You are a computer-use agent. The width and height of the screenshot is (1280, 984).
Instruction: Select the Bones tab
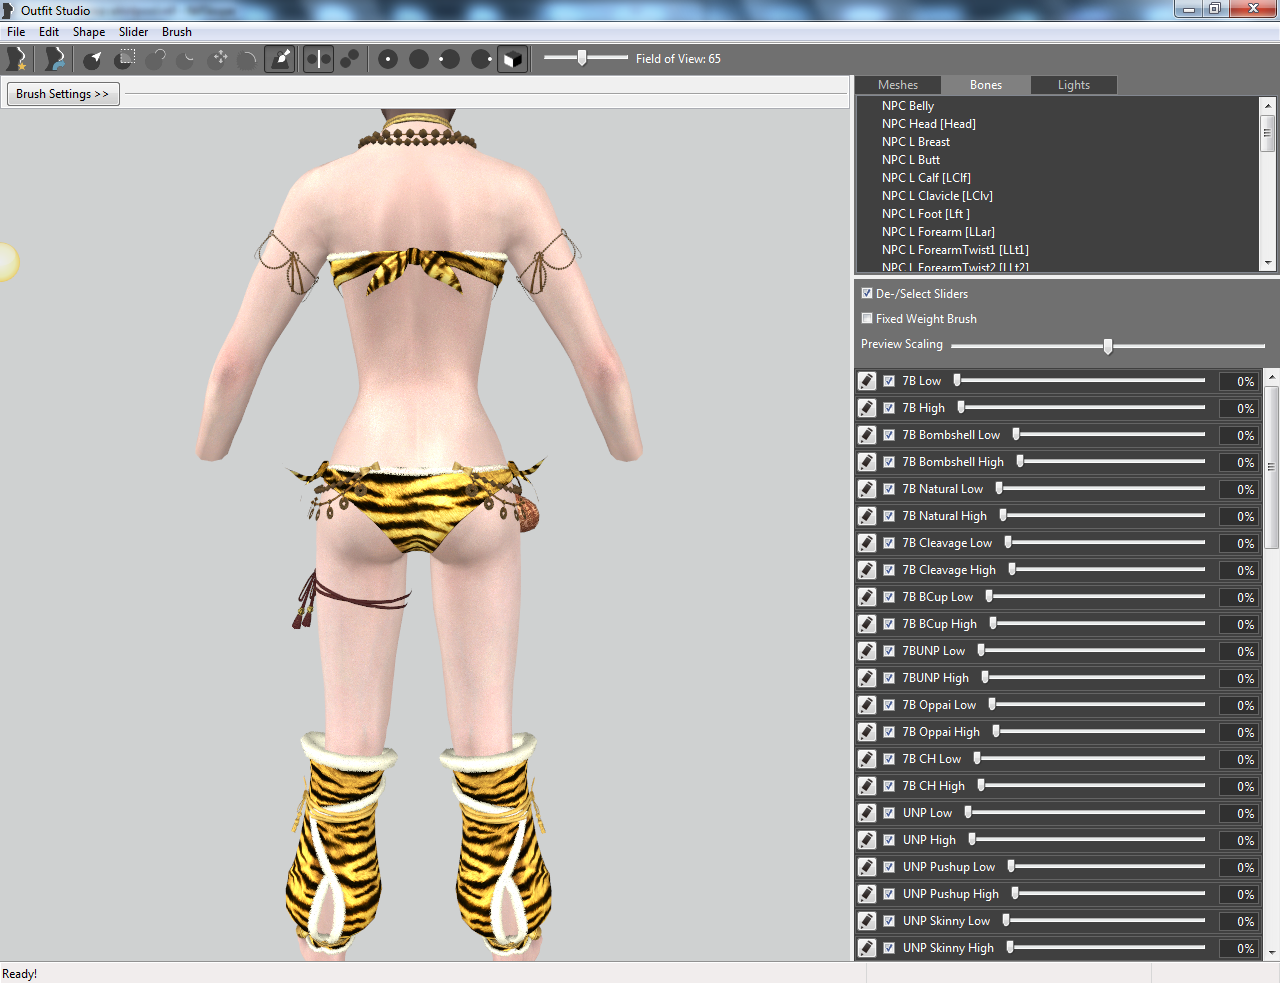(x=986, y=85)
